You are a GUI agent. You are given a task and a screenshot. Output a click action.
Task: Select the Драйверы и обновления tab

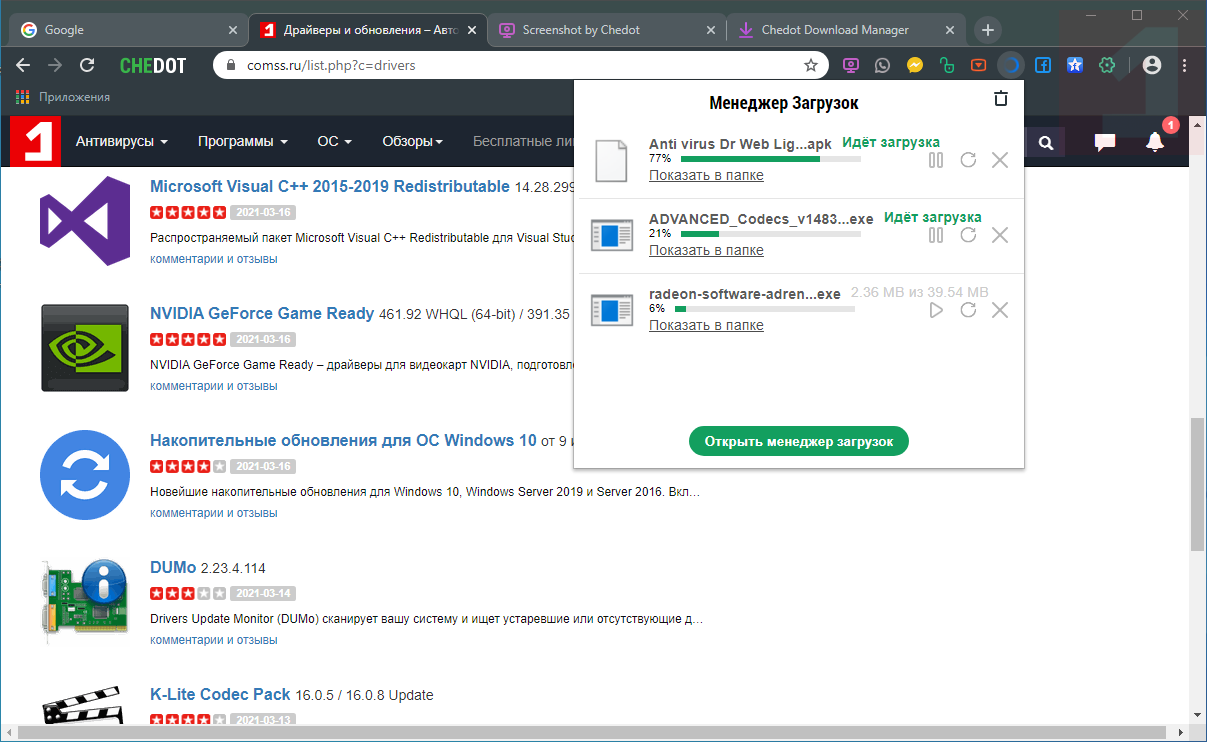tap(366, 30)
